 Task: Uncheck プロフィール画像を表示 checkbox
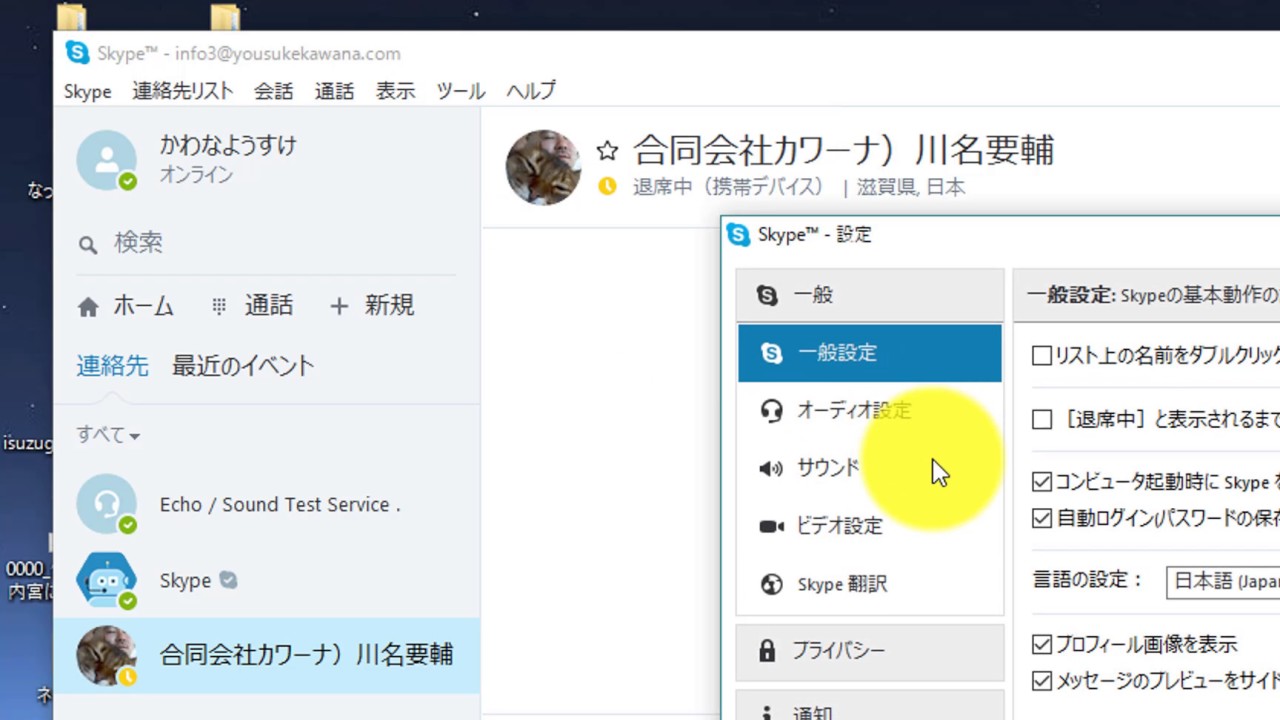[1042, 644]
